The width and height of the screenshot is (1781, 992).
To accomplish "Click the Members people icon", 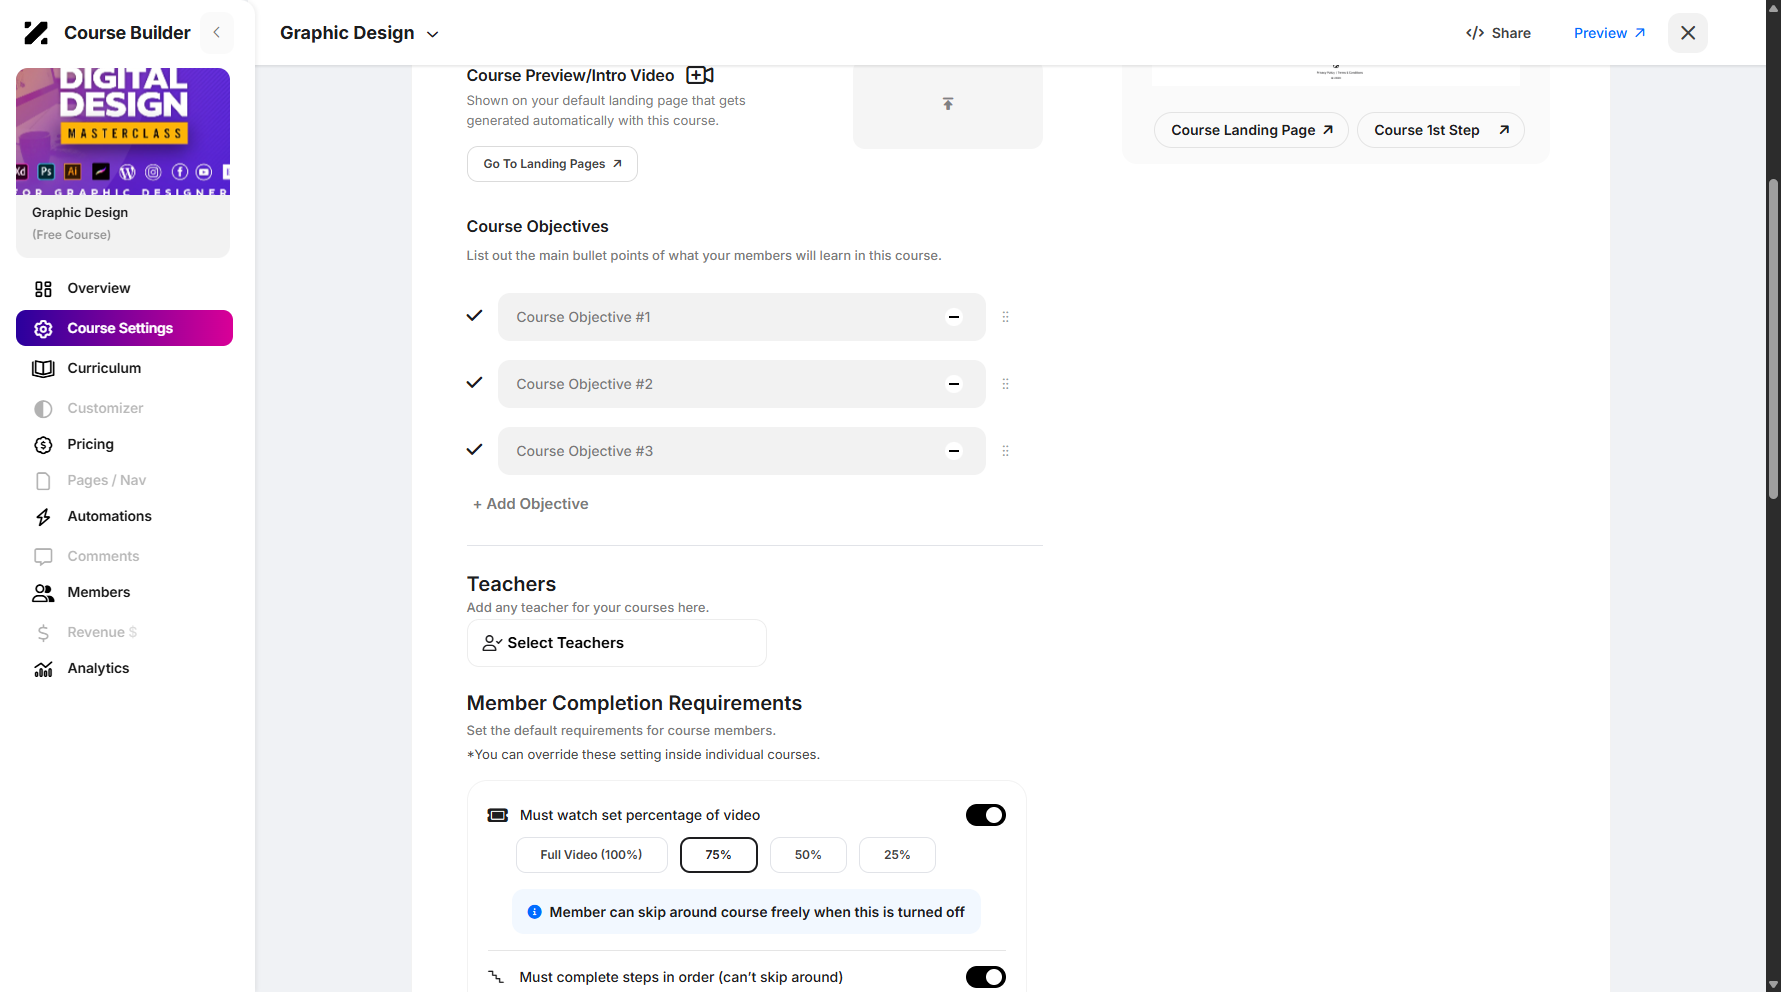I will click(x=43, y=593).
